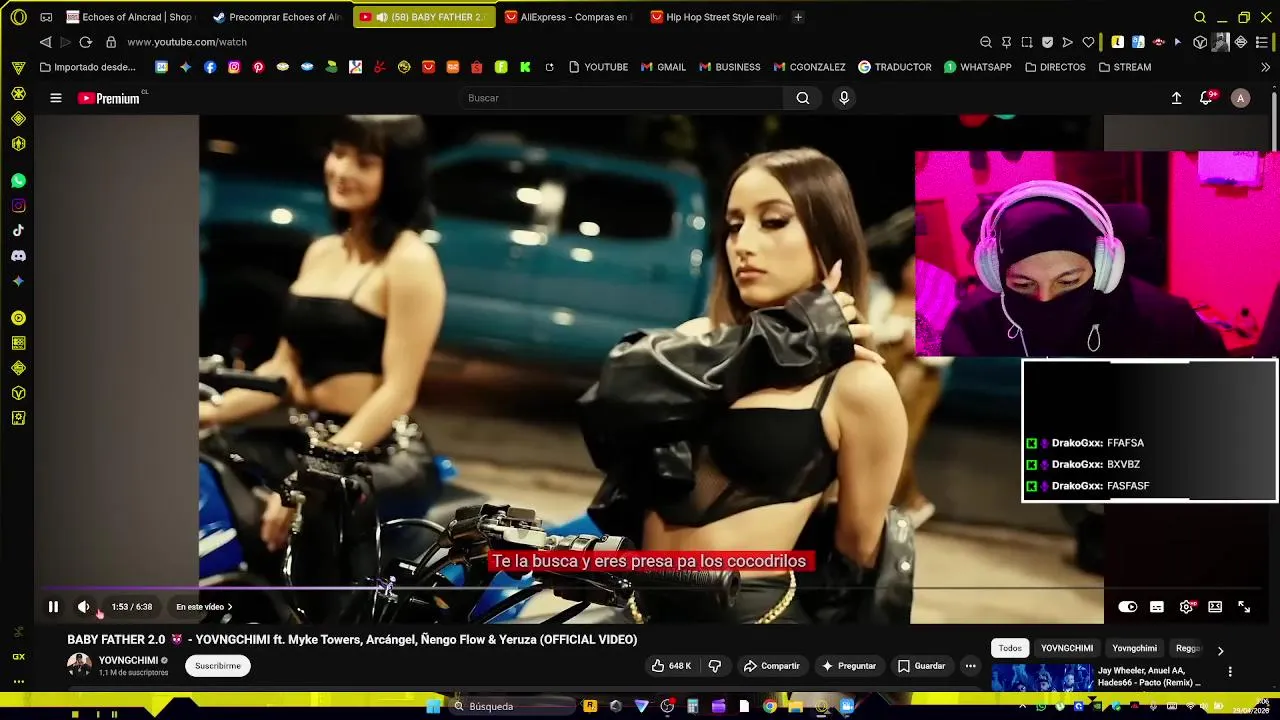Image resolution: width=1280 pixels, height=720 pixels.
Task: Switch to theater mode view
Action: click(1215, 607)
